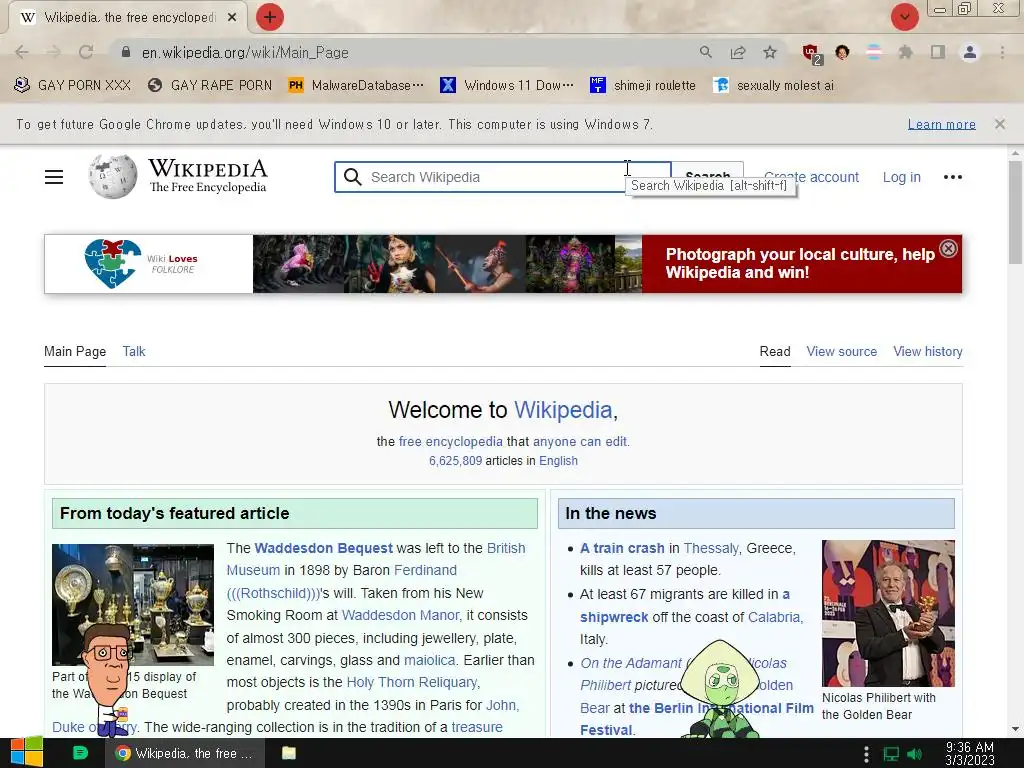Open the extensions puzzle piece menu
1024x768 pixels.
(x=905, y=52)
